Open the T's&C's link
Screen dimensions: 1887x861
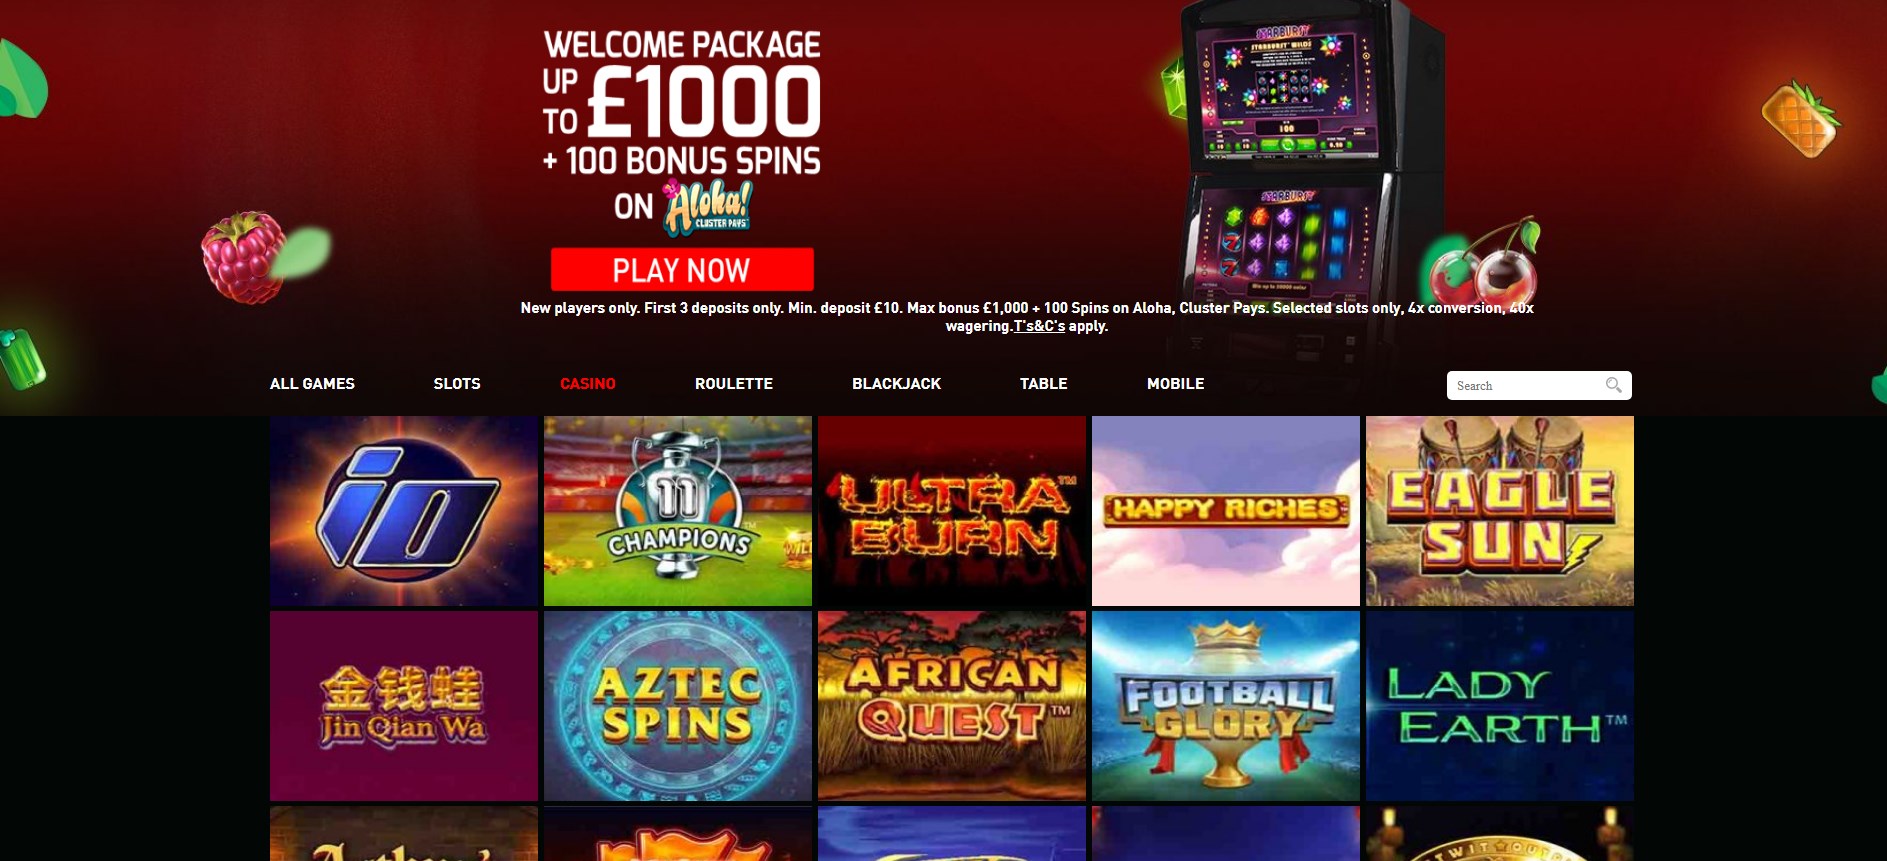click(x=1039, y=326)
